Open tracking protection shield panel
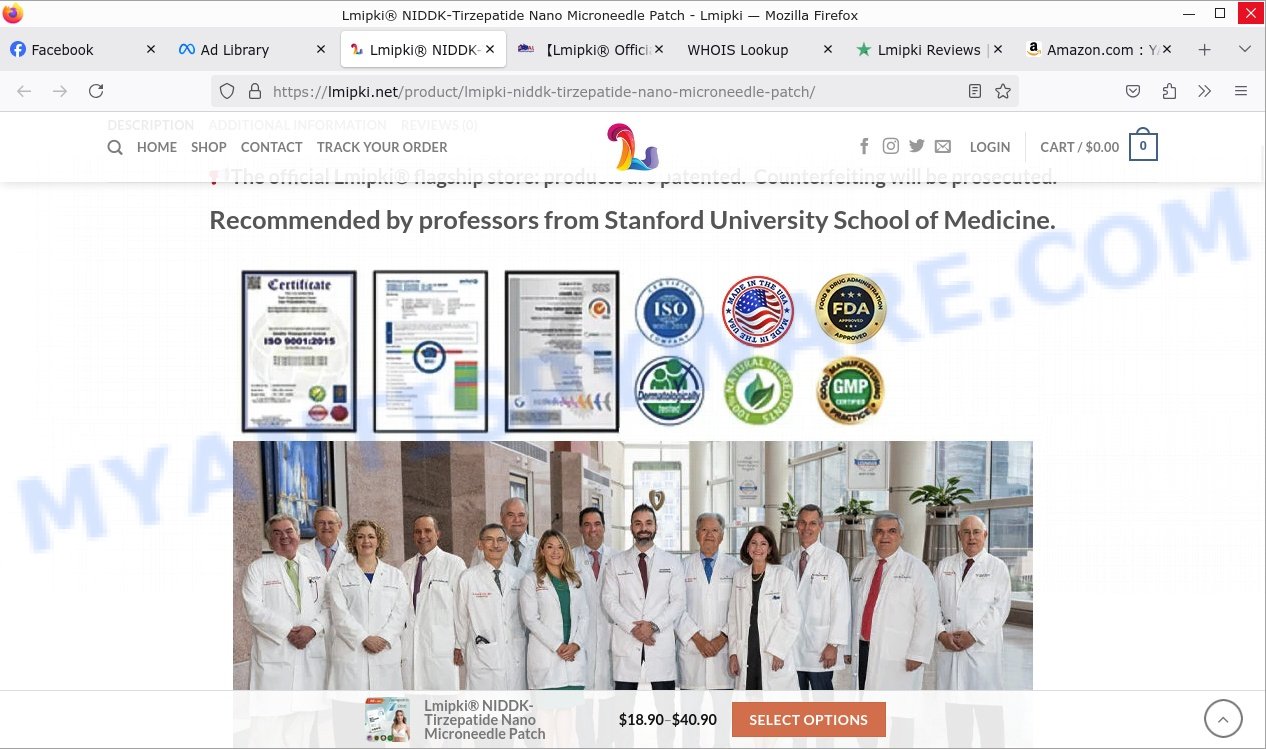 click(227, 91)
